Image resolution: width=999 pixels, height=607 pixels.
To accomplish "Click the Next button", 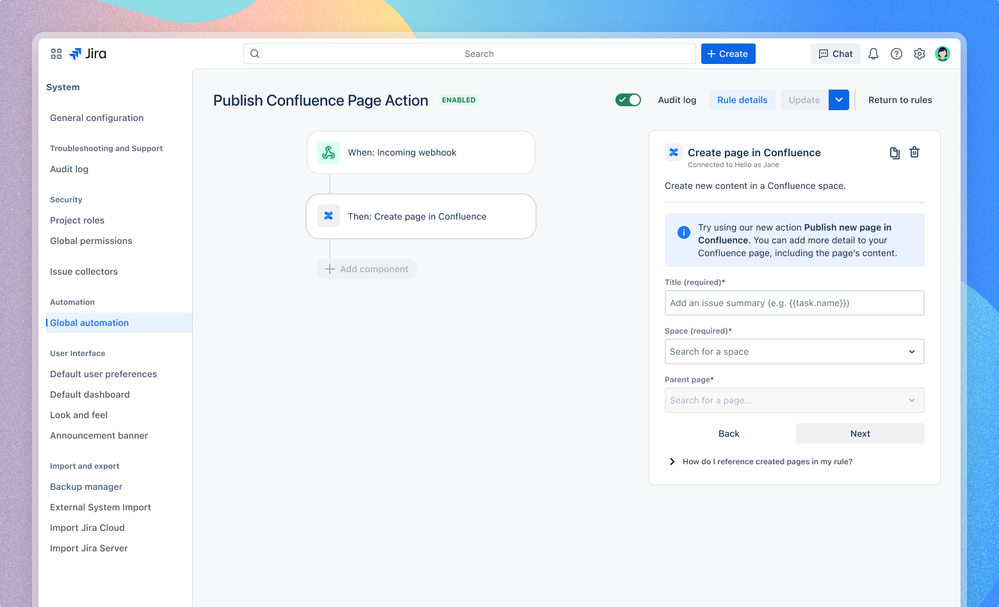I will point(860,434).
